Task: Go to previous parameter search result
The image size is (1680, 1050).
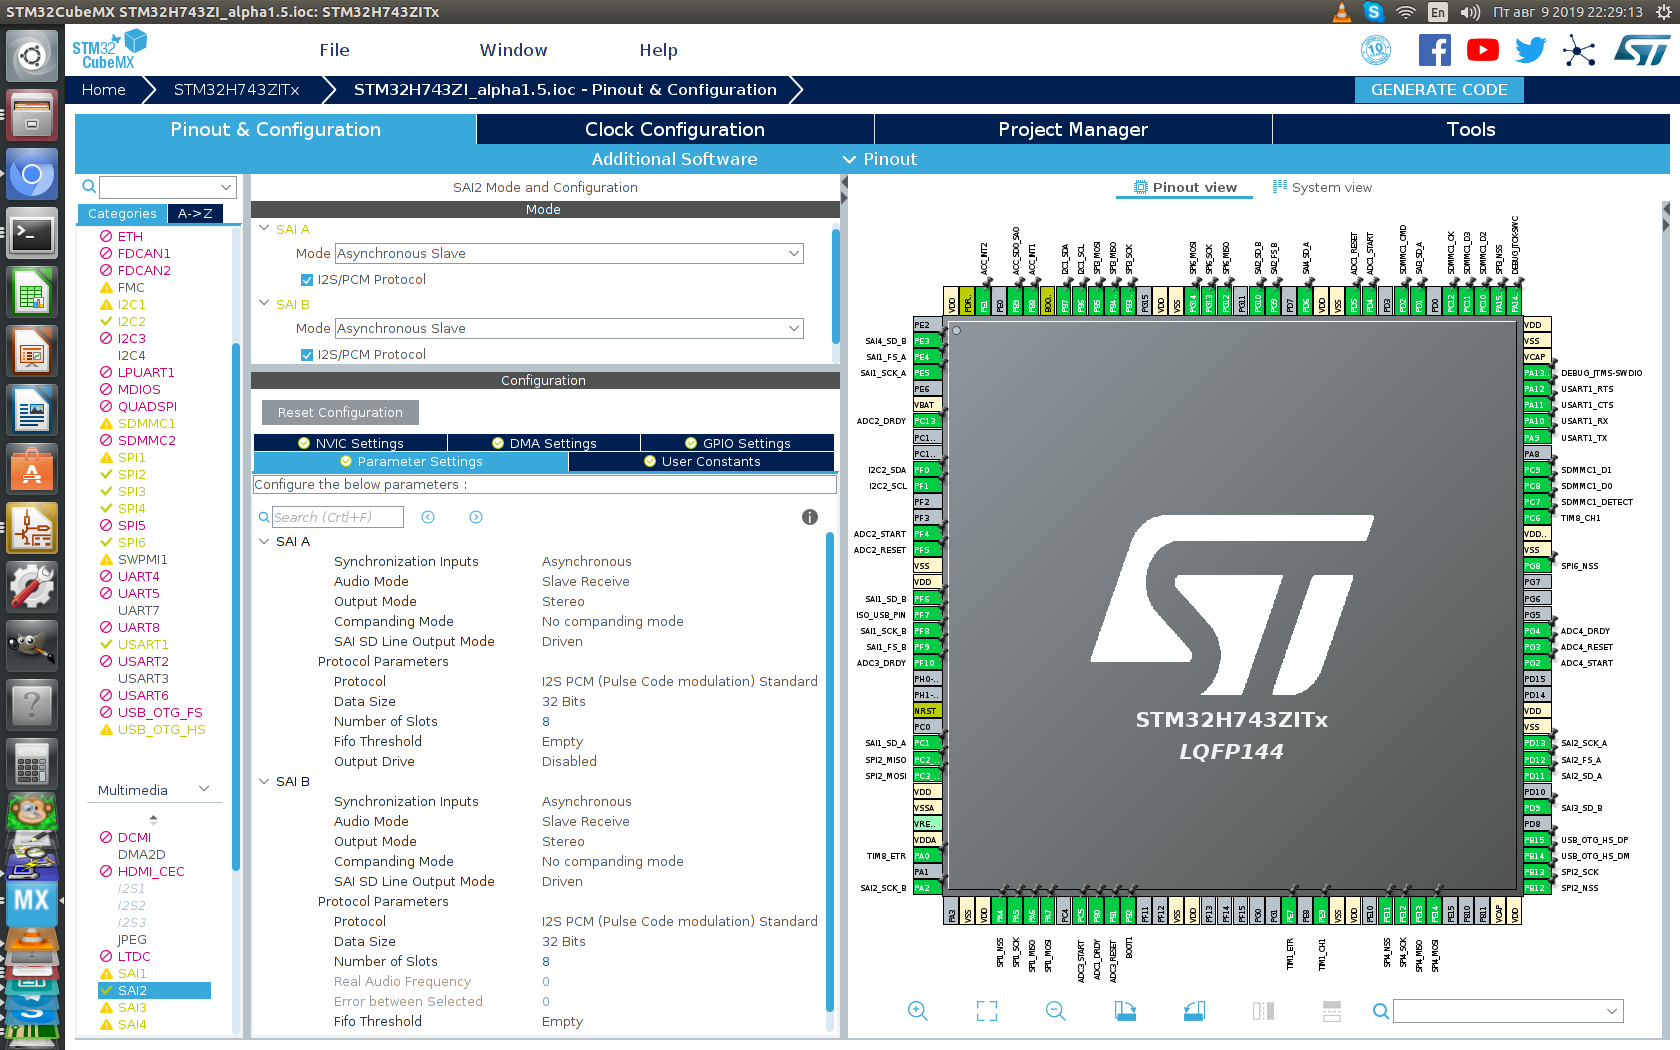Action: click(x=428, y=517)
